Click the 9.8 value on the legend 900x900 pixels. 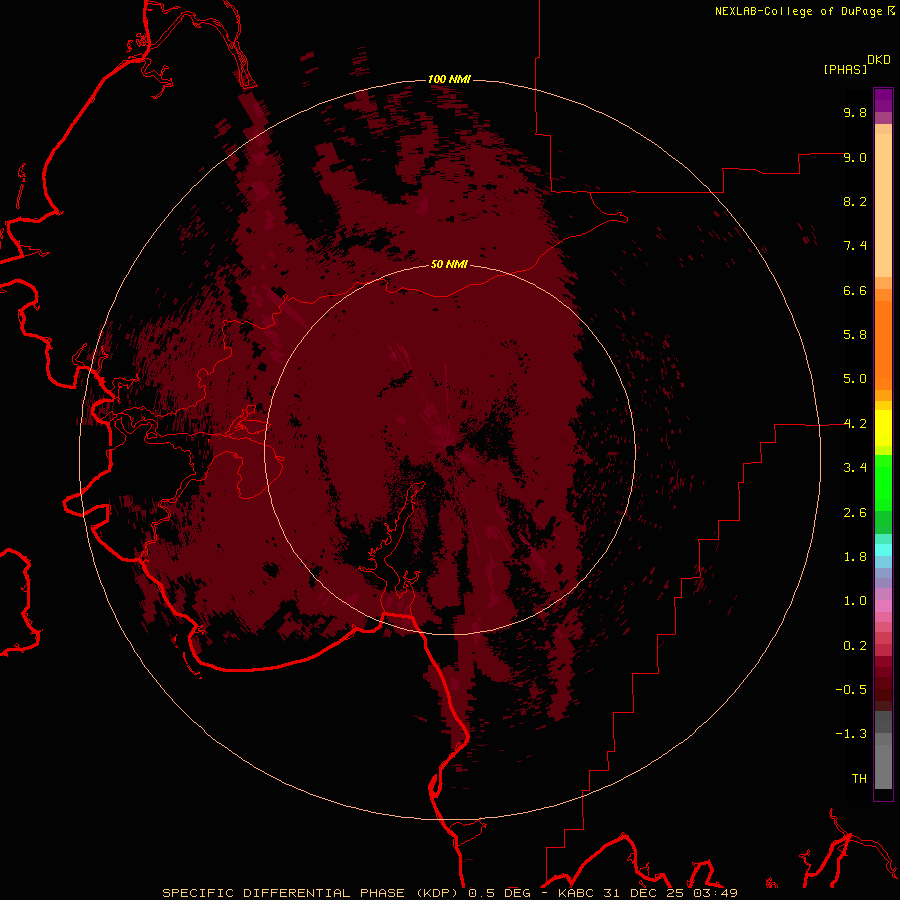pyautogui.click(x=855, y=112)
